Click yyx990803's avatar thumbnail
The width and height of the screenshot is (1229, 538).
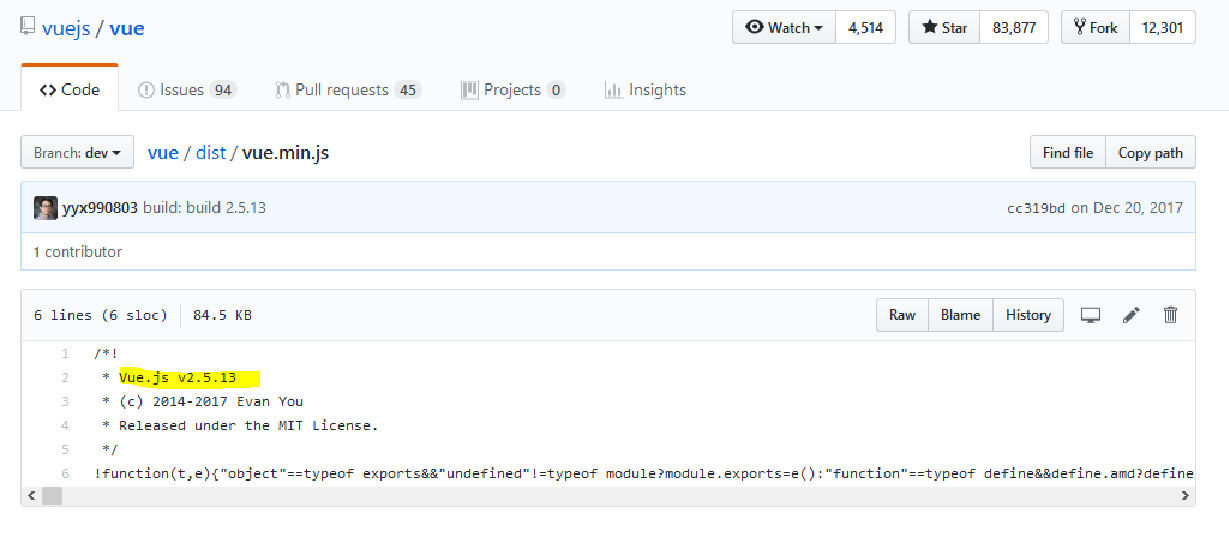(x=46, y=208)
